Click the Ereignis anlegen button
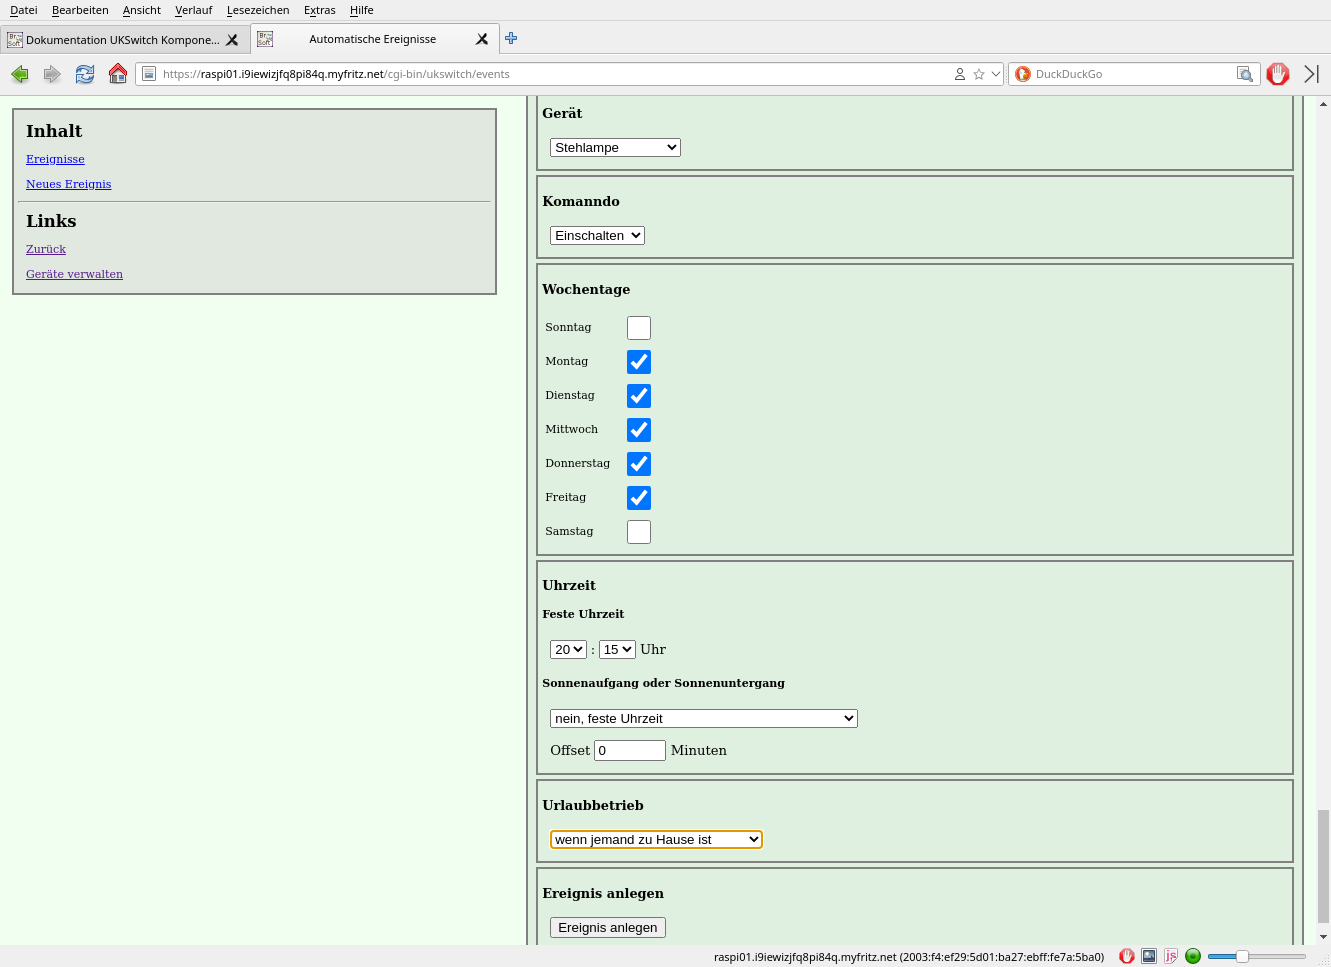 point(607,928)
